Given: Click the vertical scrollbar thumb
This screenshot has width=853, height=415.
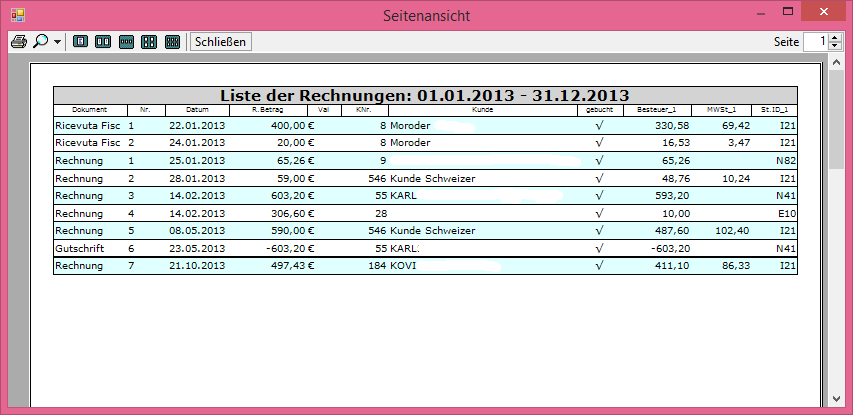Looking at the screenshot, I should 836,120.
